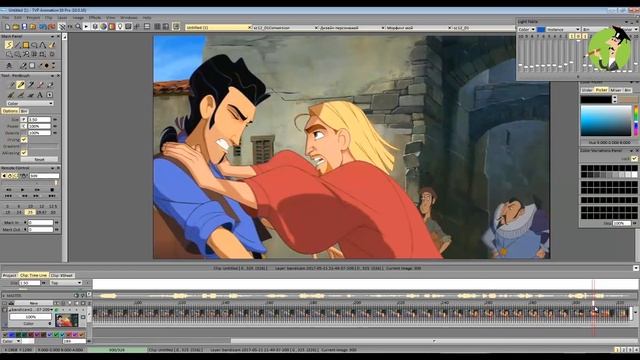Click the layer thumbnail preview in timeline
Image resolution: width=640 pixels, height=360 pixels.
67,320
